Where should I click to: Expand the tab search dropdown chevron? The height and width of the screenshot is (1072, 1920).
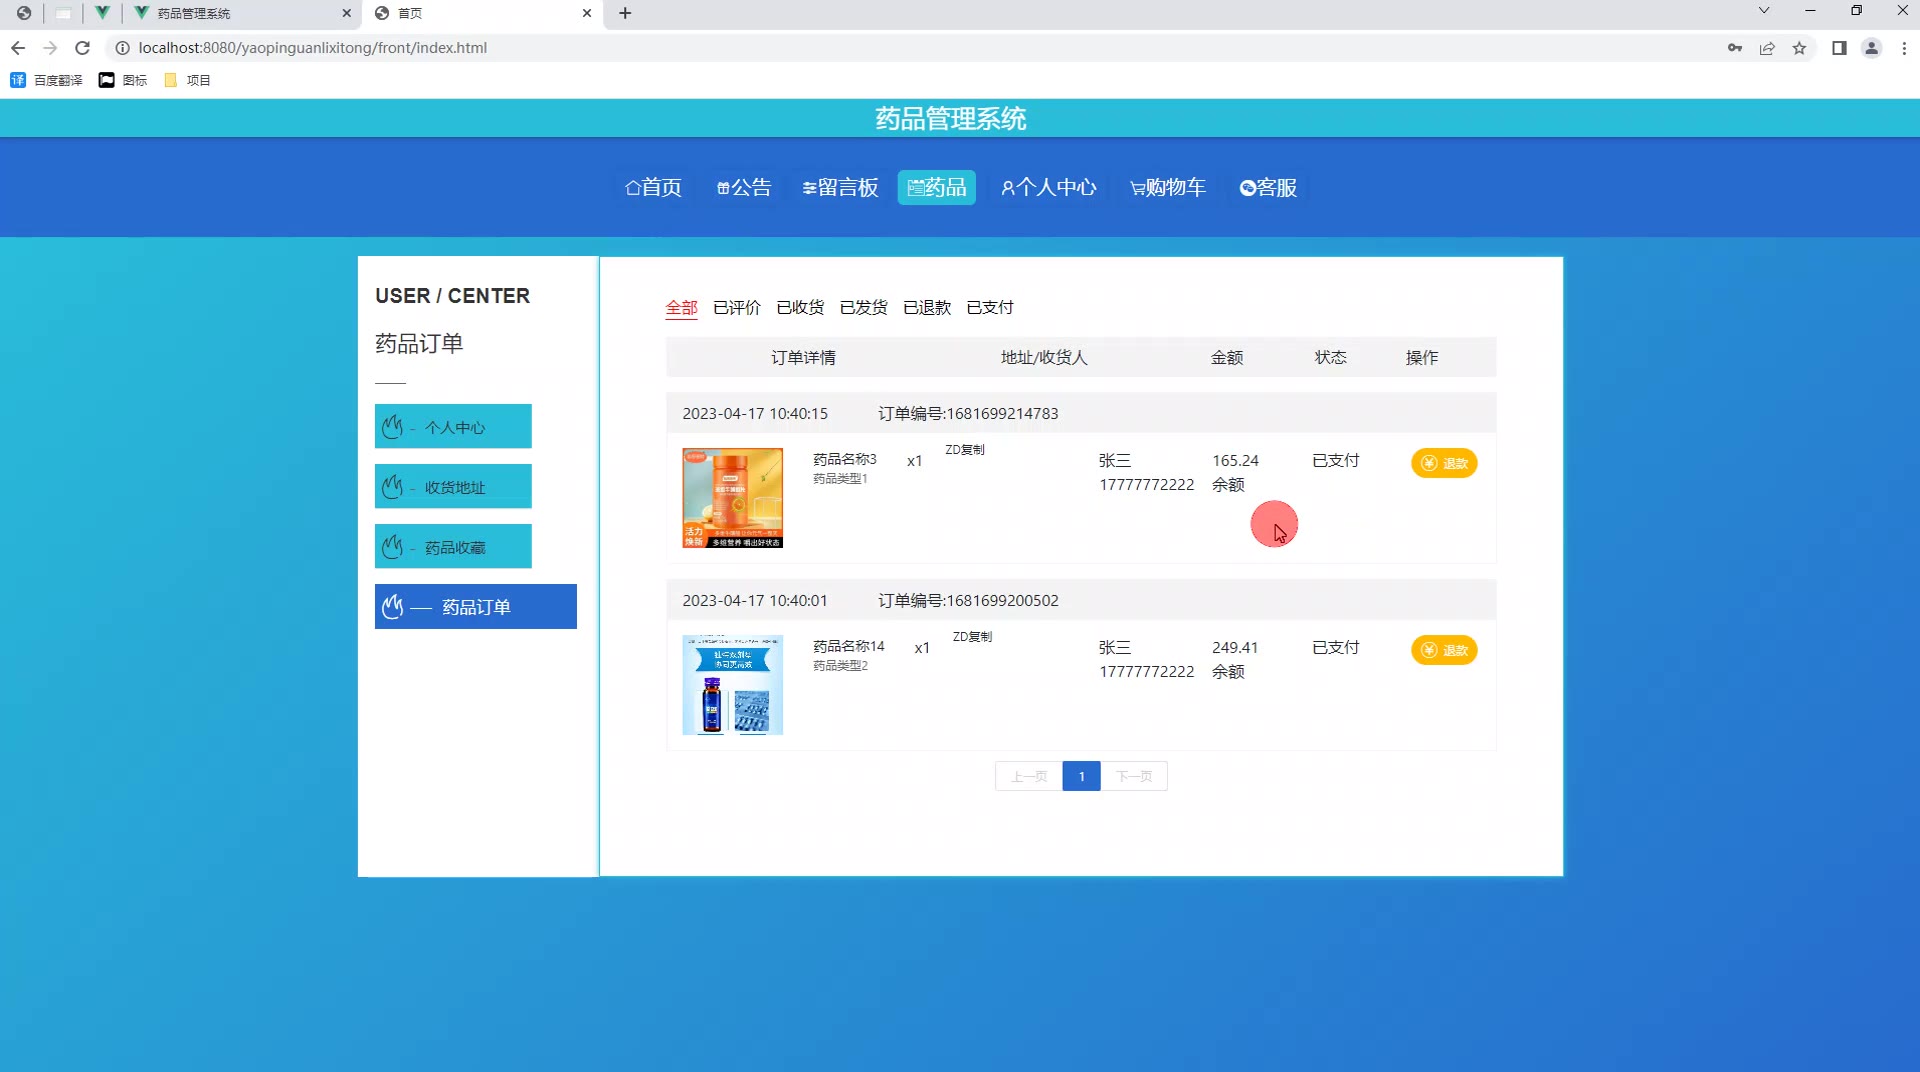1764,11
